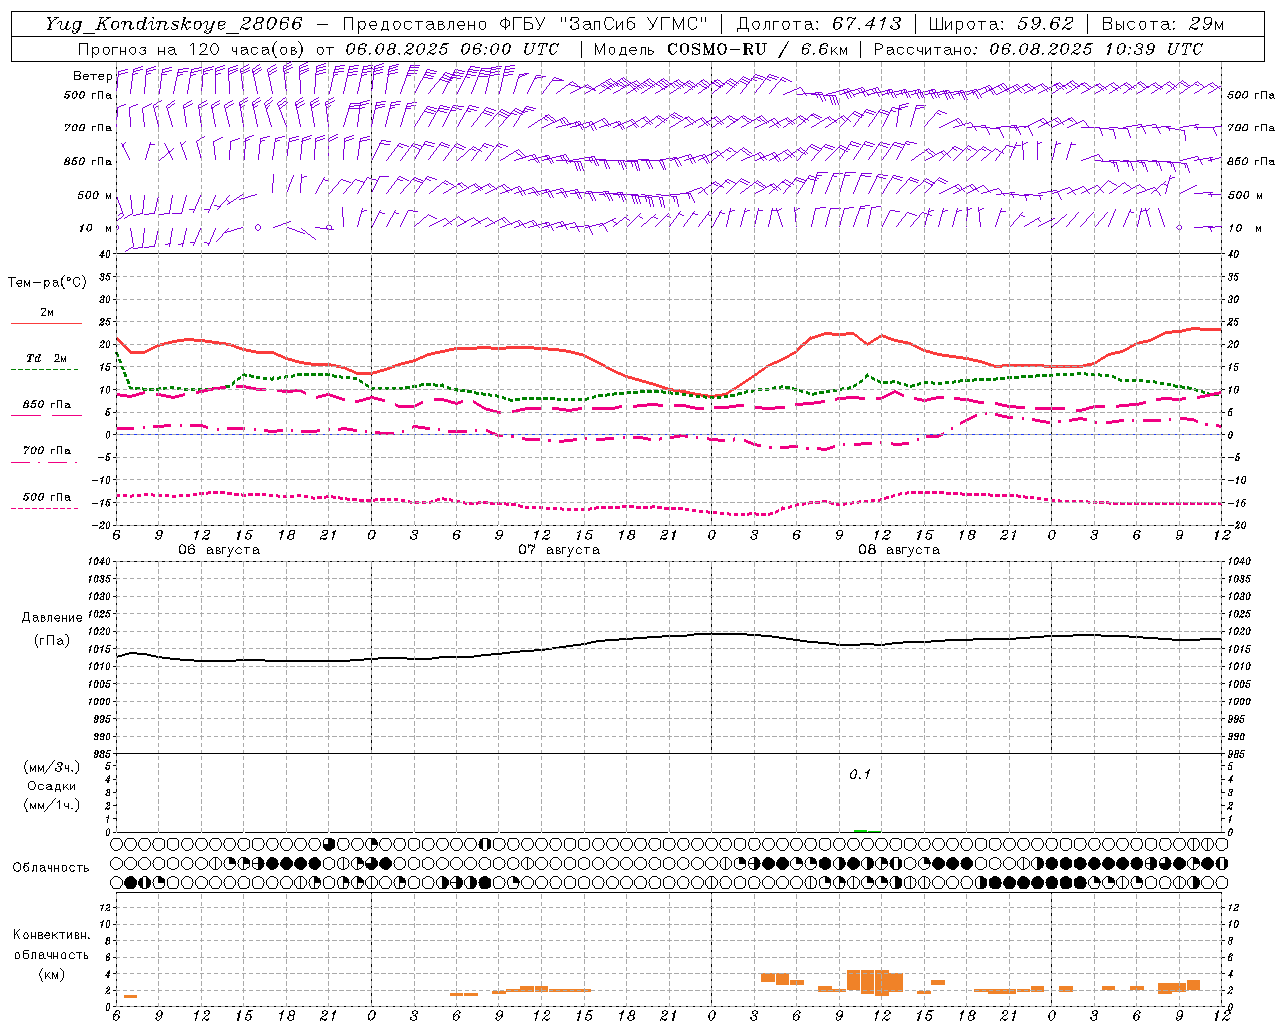Click the Облачность cloudiness label
This screenshot has height=1024, width=1280.
(51, 867)
